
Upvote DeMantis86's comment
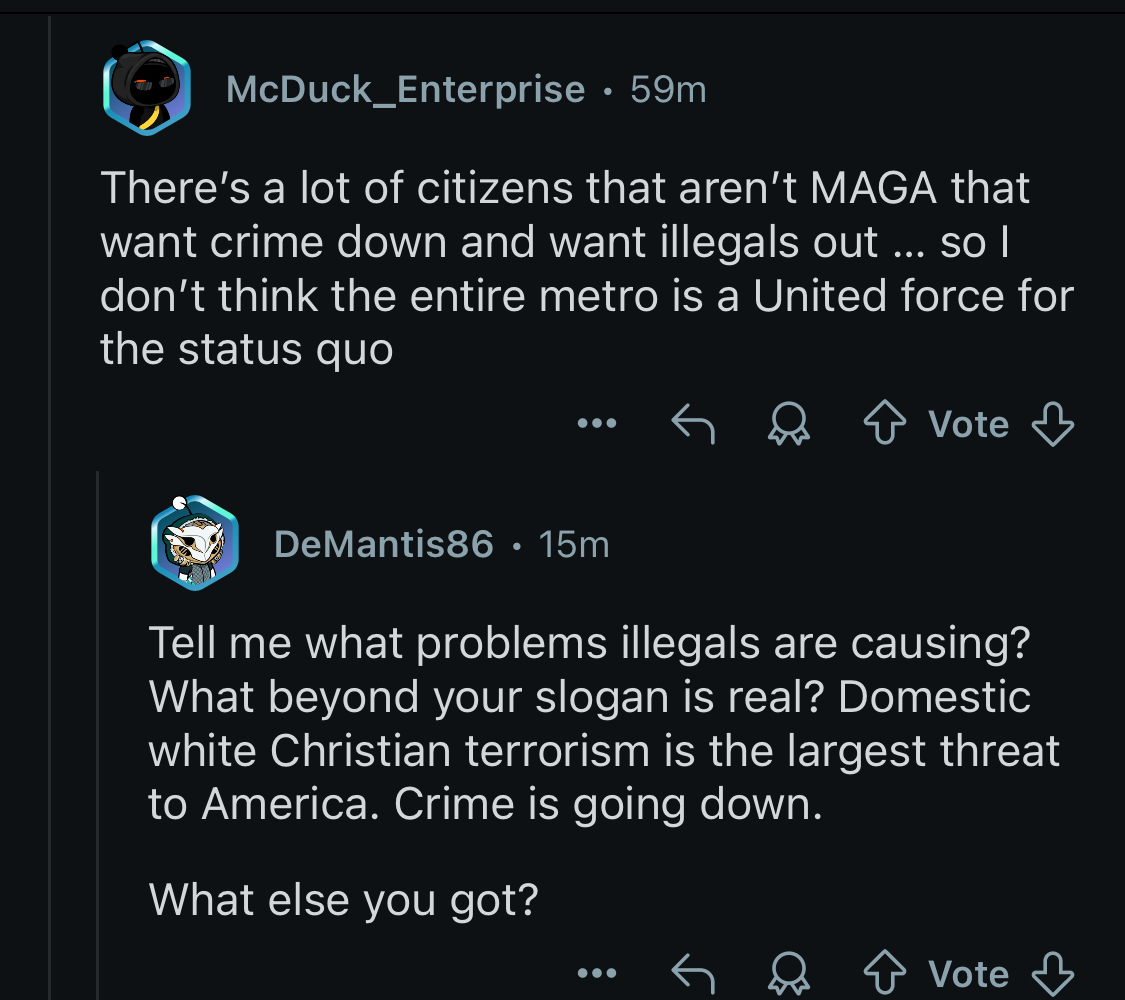pyautogui.click(x=885, y=973)
